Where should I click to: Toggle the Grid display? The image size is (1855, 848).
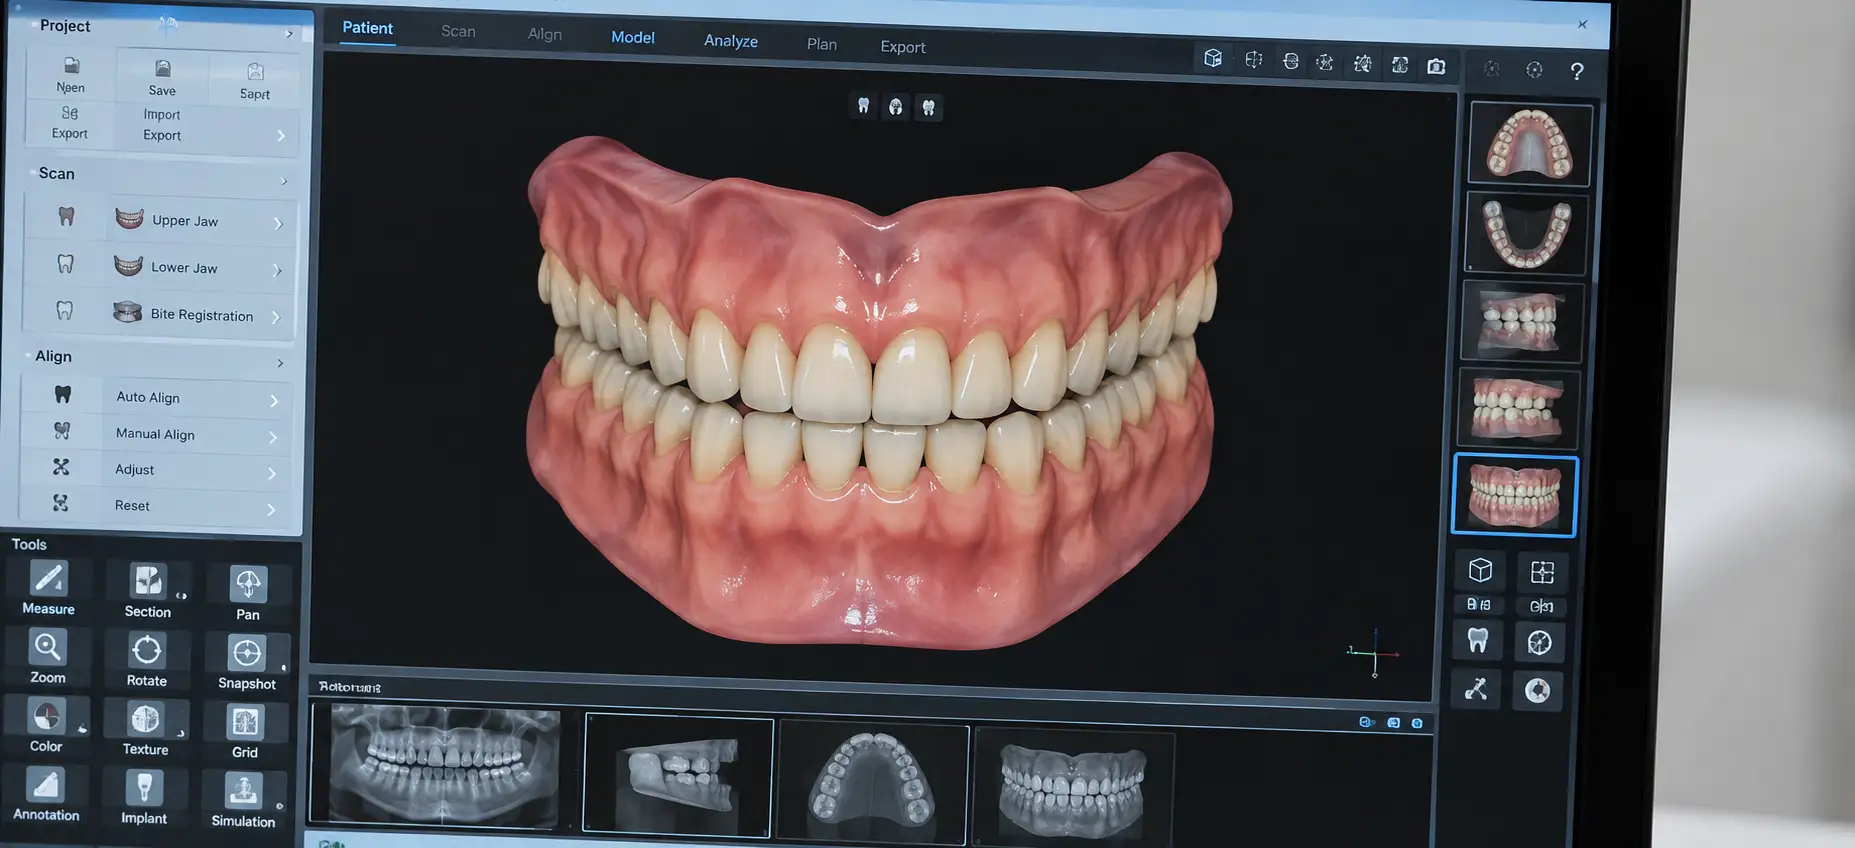pos(245,731)
